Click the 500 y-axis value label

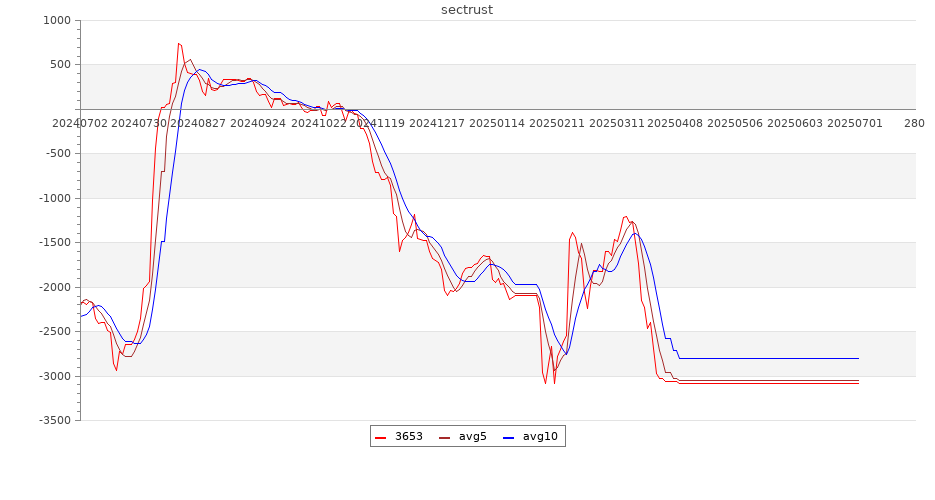click(60, 65)
